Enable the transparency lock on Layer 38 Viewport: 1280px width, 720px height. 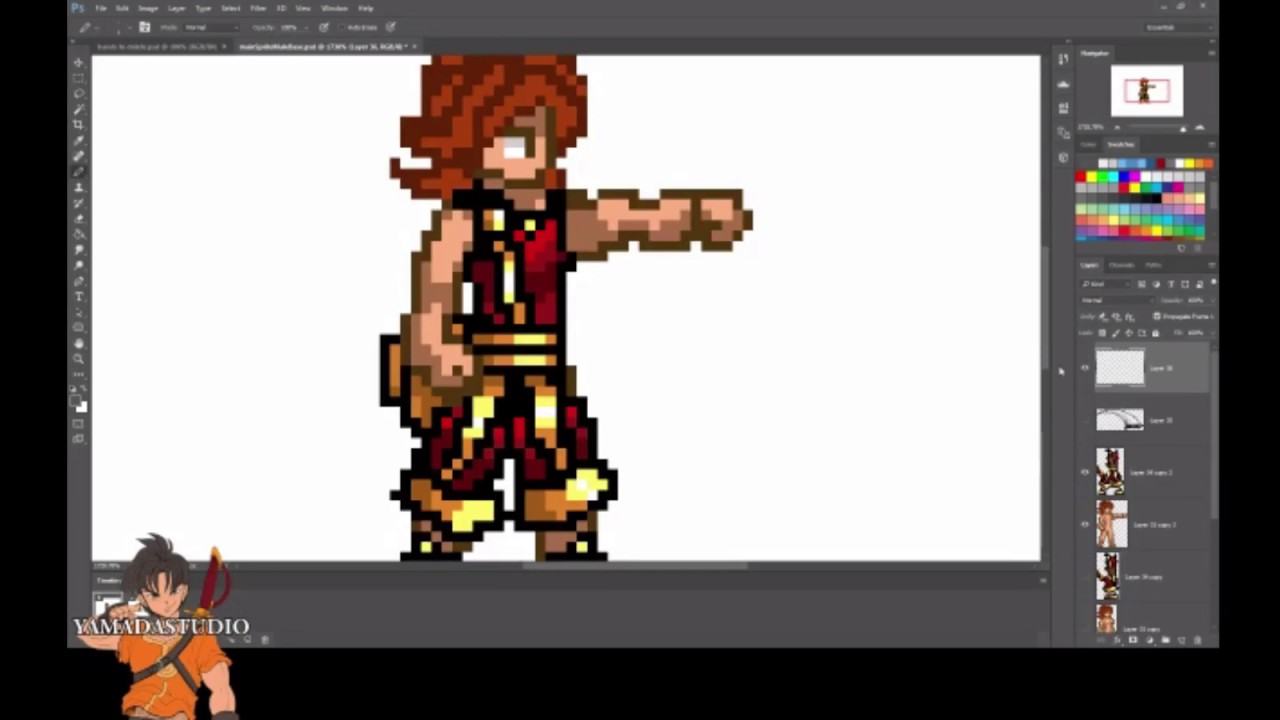click(1103, 333)
